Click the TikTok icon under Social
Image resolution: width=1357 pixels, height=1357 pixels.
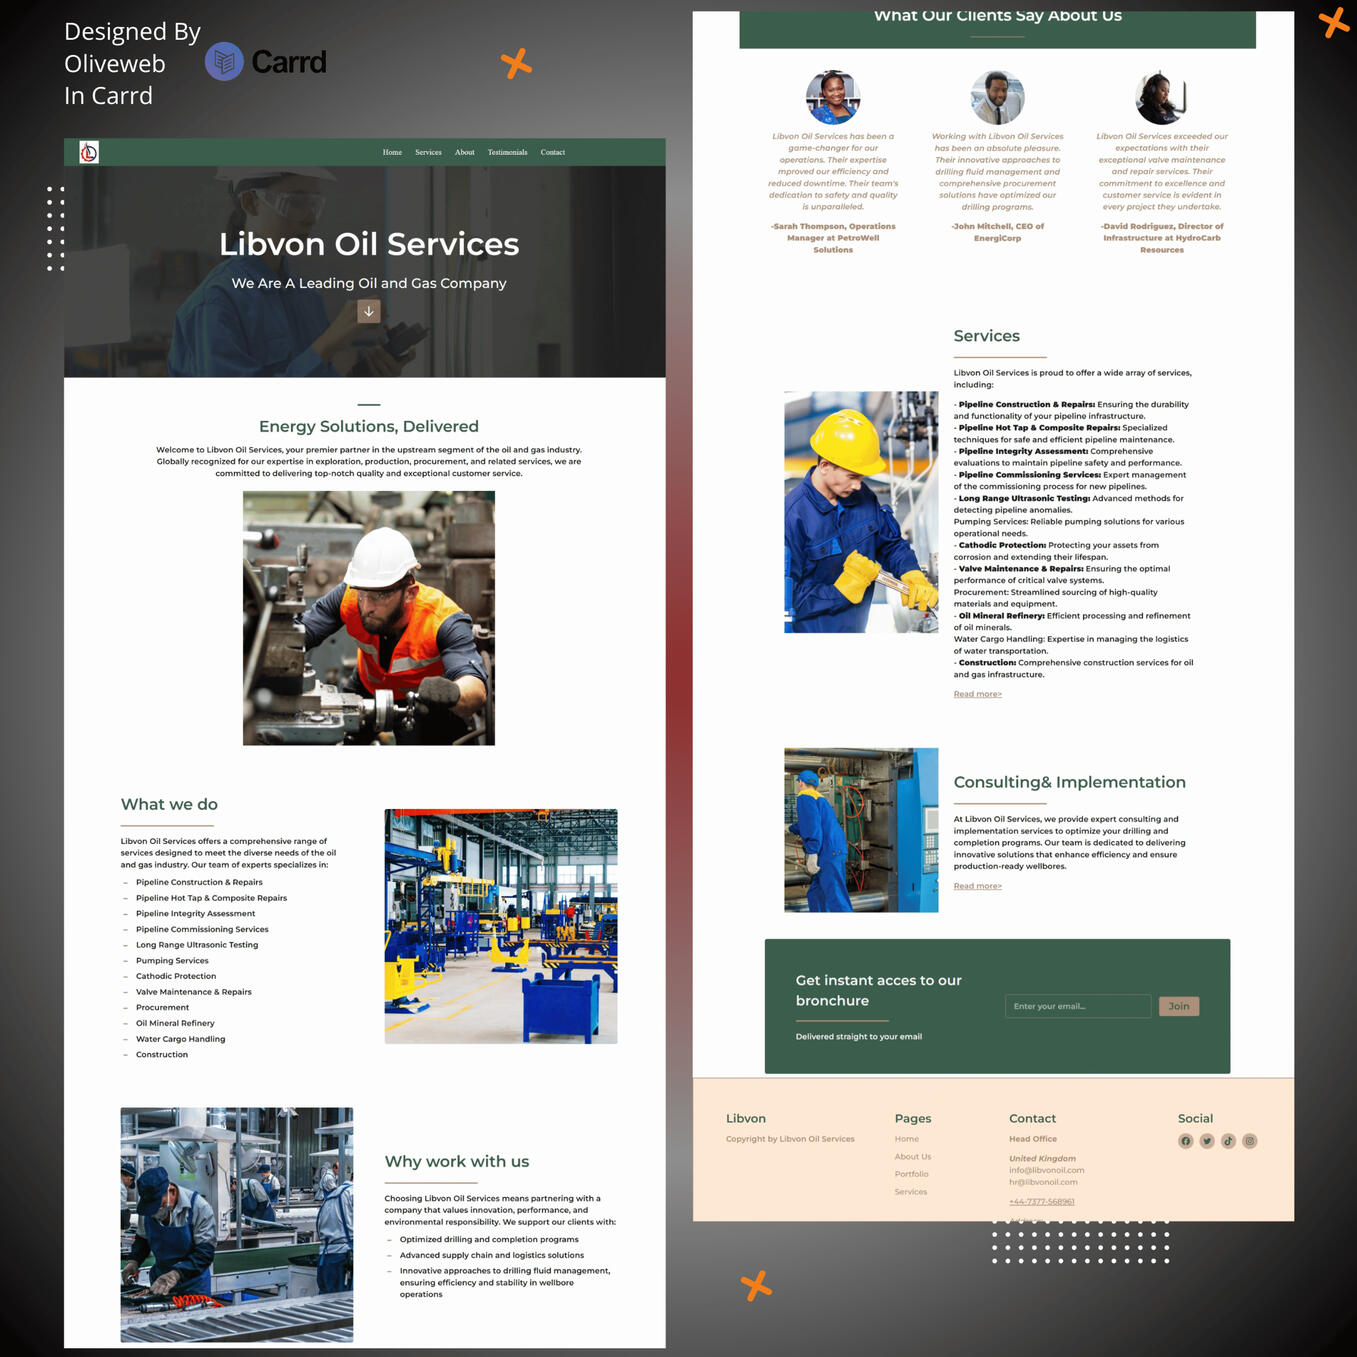click(x=1228, y=1141)
